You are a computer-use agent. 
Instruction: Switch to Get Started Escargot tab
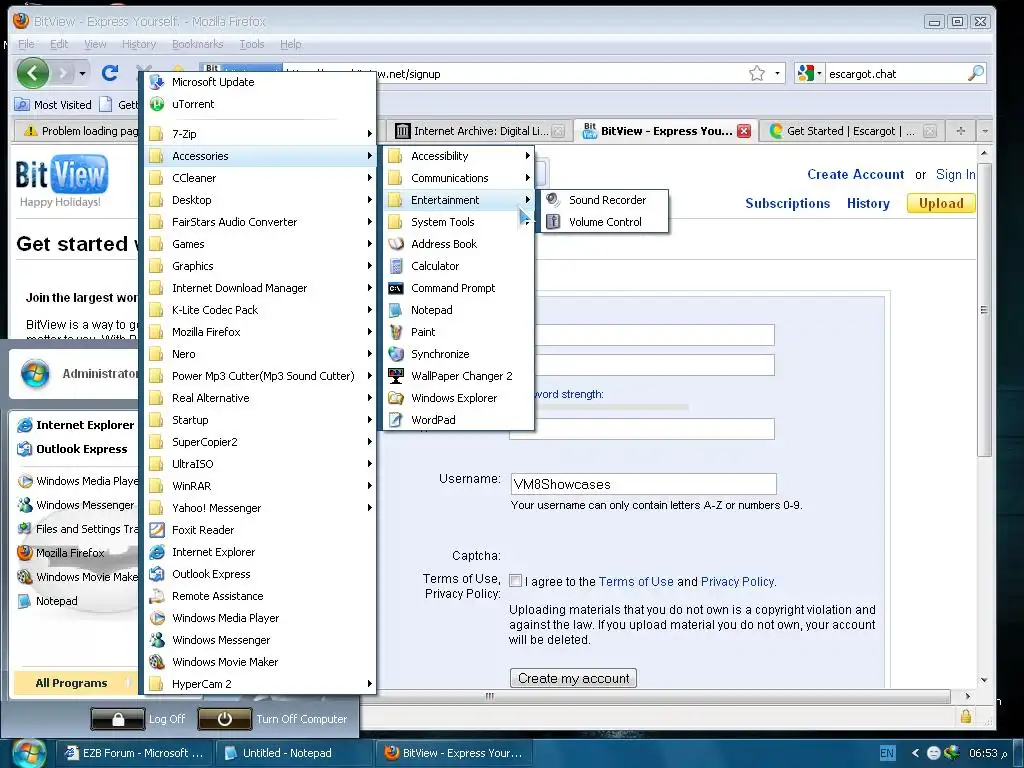tap(852, 131)
